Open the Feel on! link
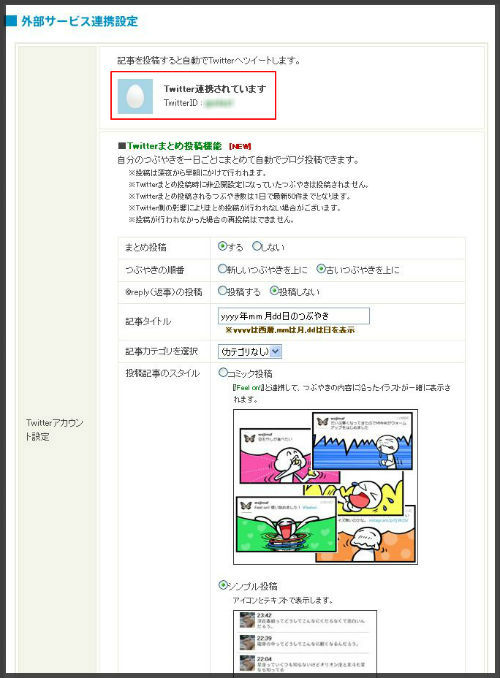The height and width of the screenshot is (678, 500). click(x=247, y=388)
